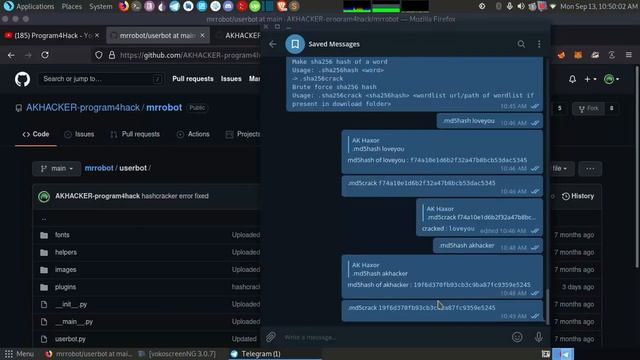
Task: Open Issues in GitHub header
Action: click(231, 79)
